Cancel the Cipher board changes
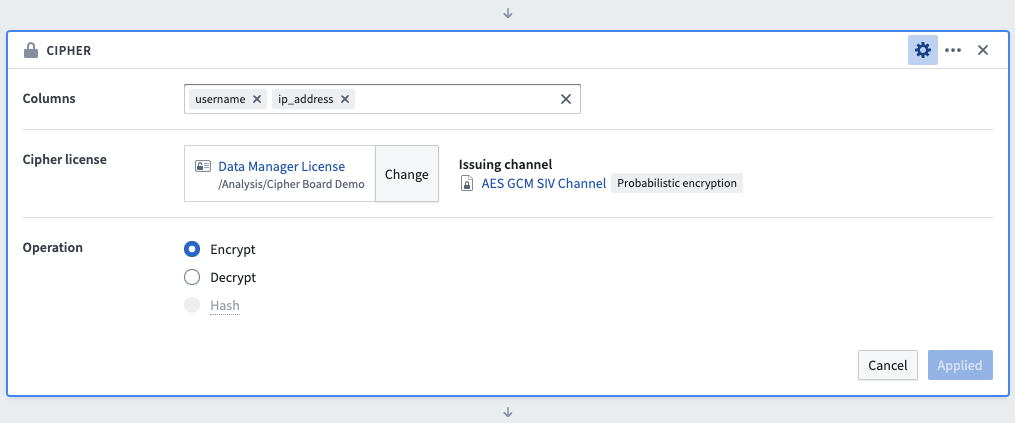 click(x=887, y=365)
